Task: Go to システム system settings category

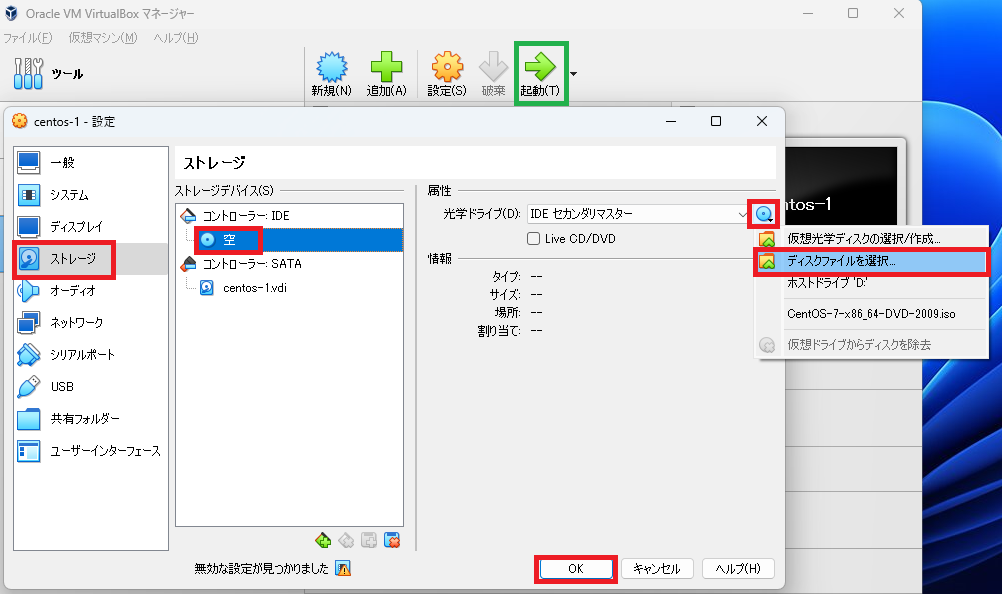Action: click(x=91, y=195)
